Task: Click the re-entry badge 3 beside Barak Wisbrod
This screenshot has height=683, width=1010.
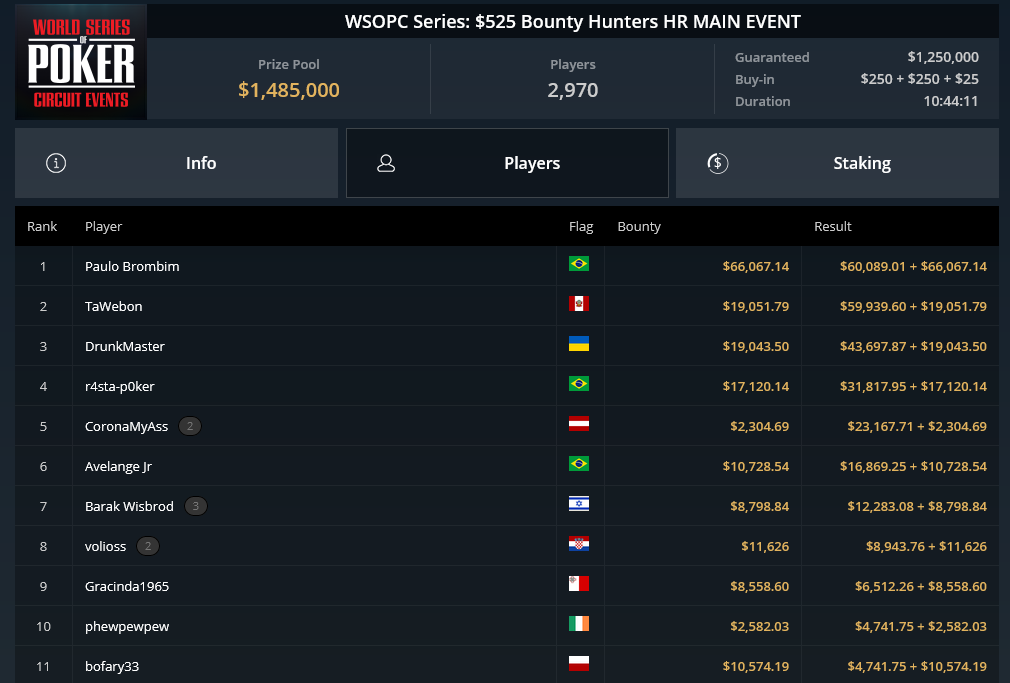Action: click(x=196, y=506)
